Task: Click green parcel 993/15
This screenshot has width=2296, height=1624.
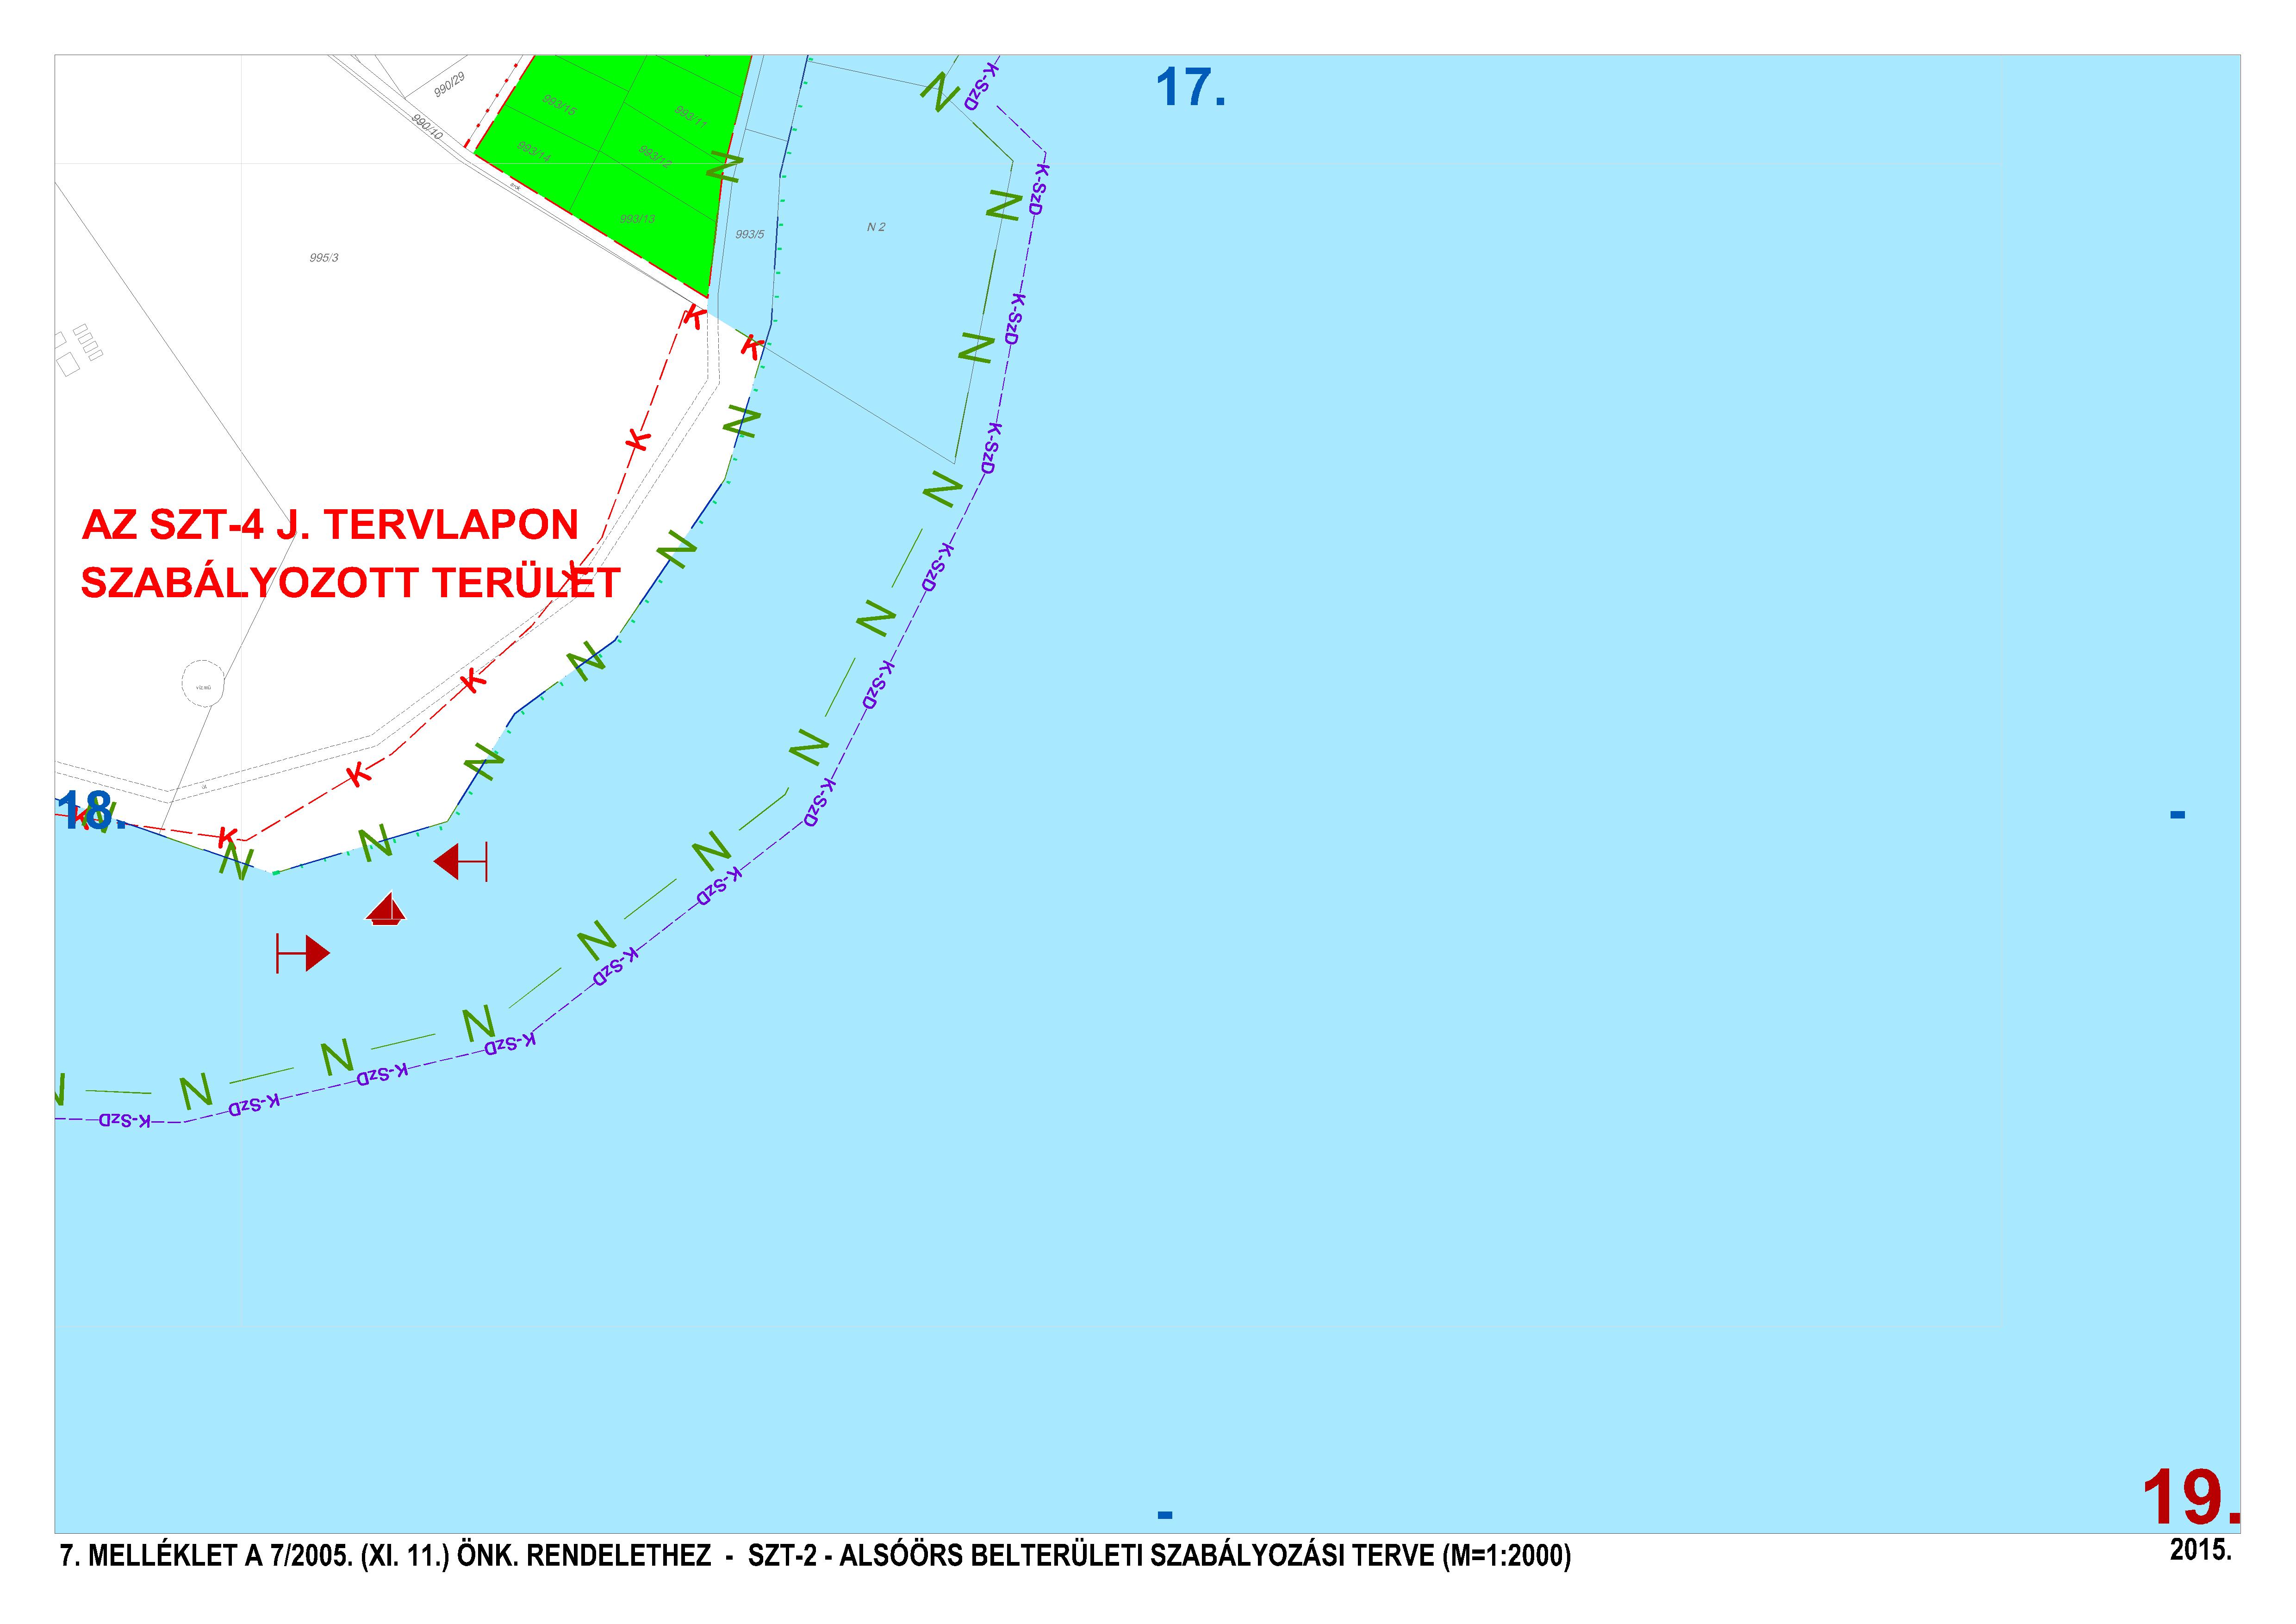Action: click(559, 104)
